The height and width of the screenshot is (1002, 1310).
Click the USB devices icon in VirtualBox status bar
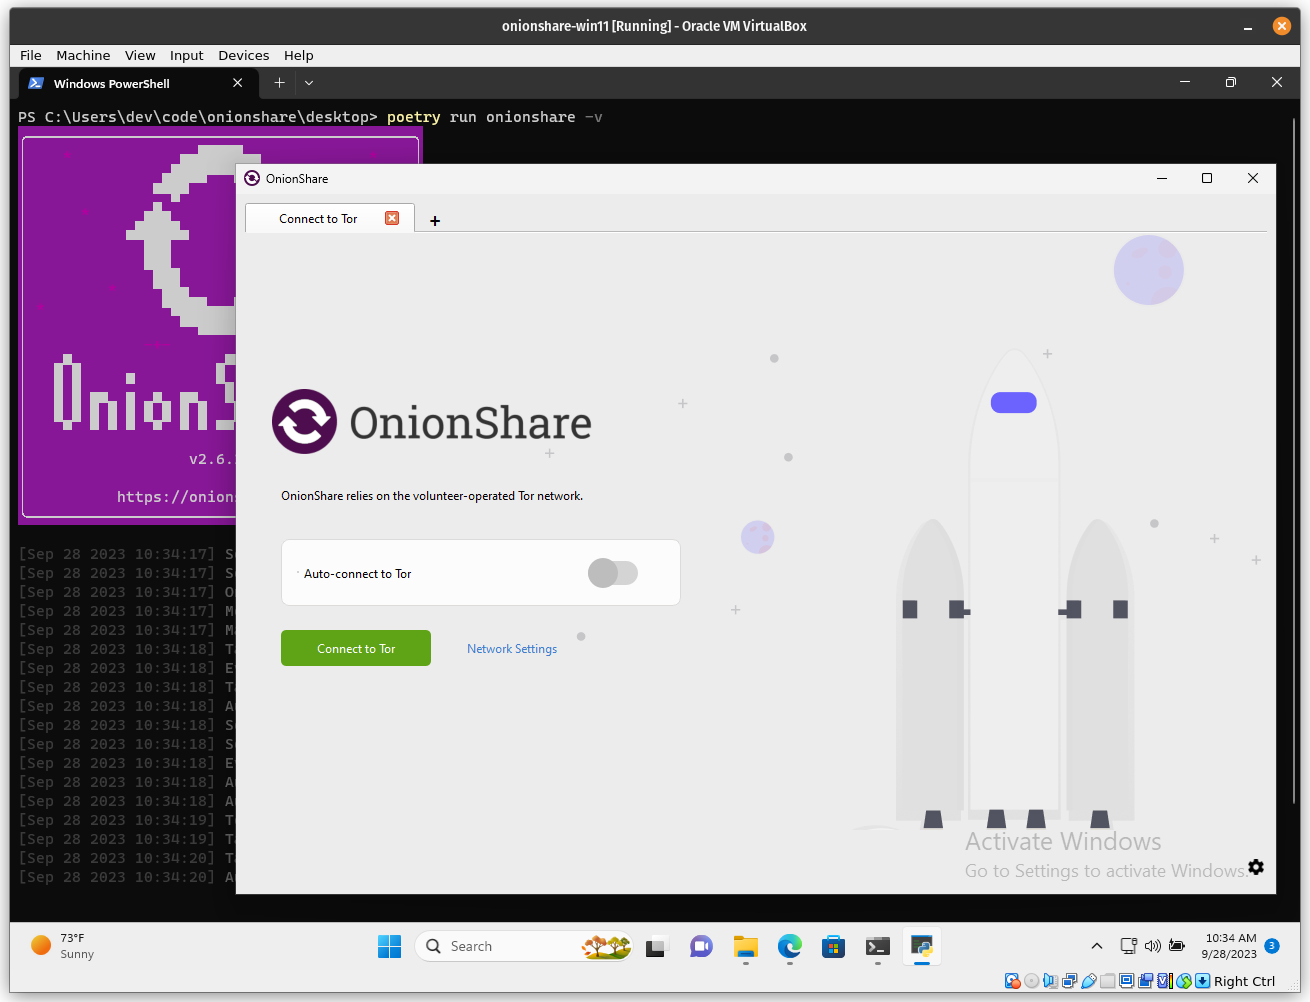[1088, 981]
